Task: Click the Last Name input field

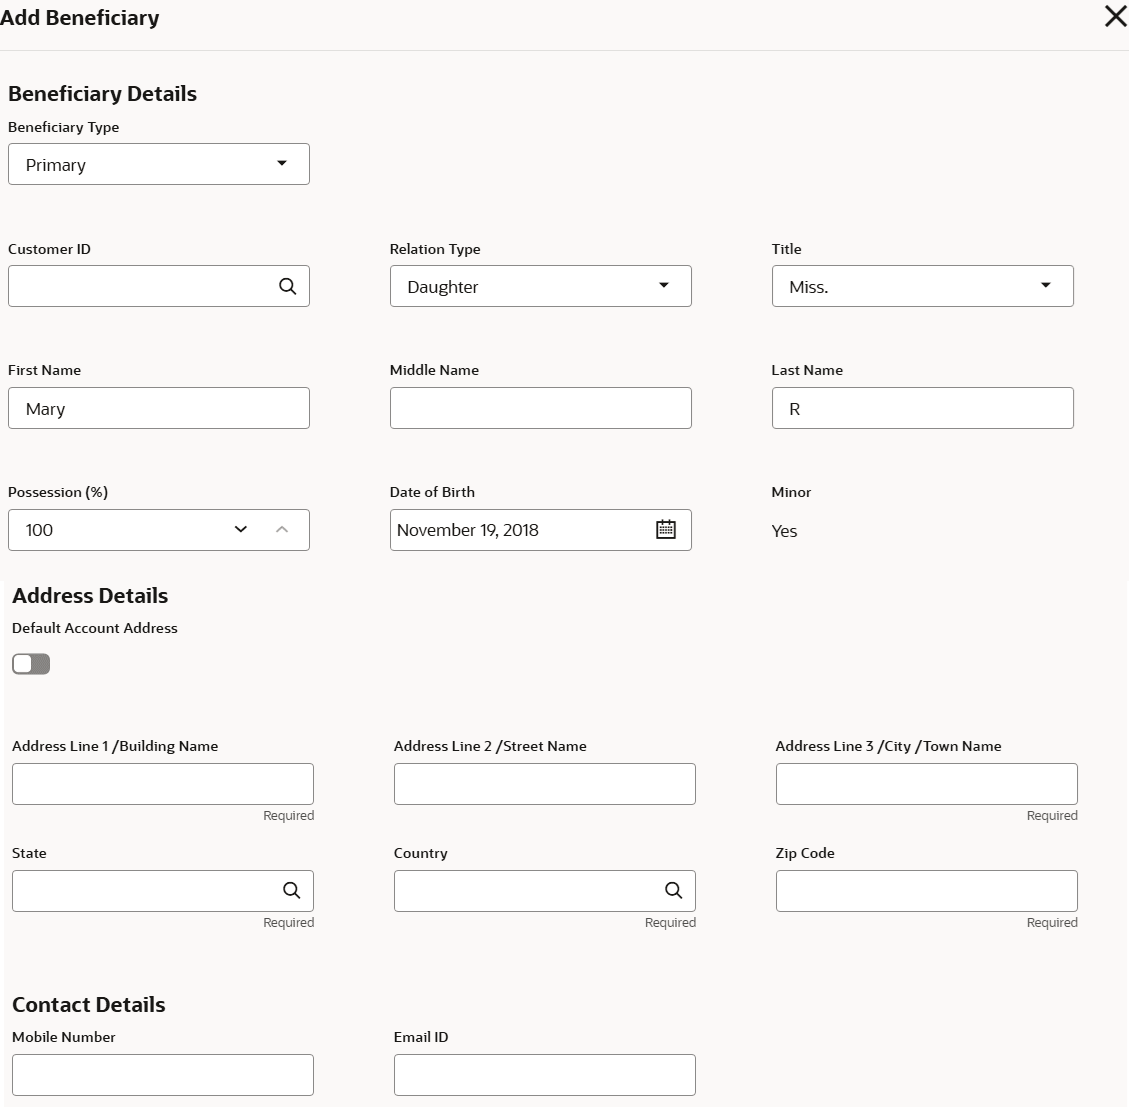Action: point(922,408)
